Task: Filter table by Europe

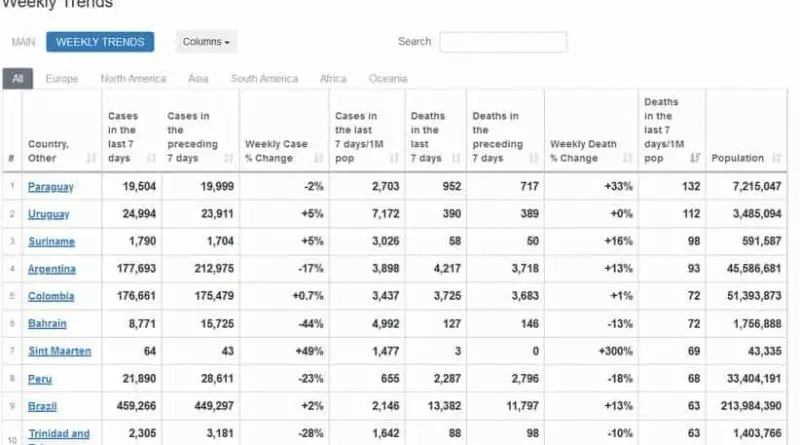Action: pos(62,79)
